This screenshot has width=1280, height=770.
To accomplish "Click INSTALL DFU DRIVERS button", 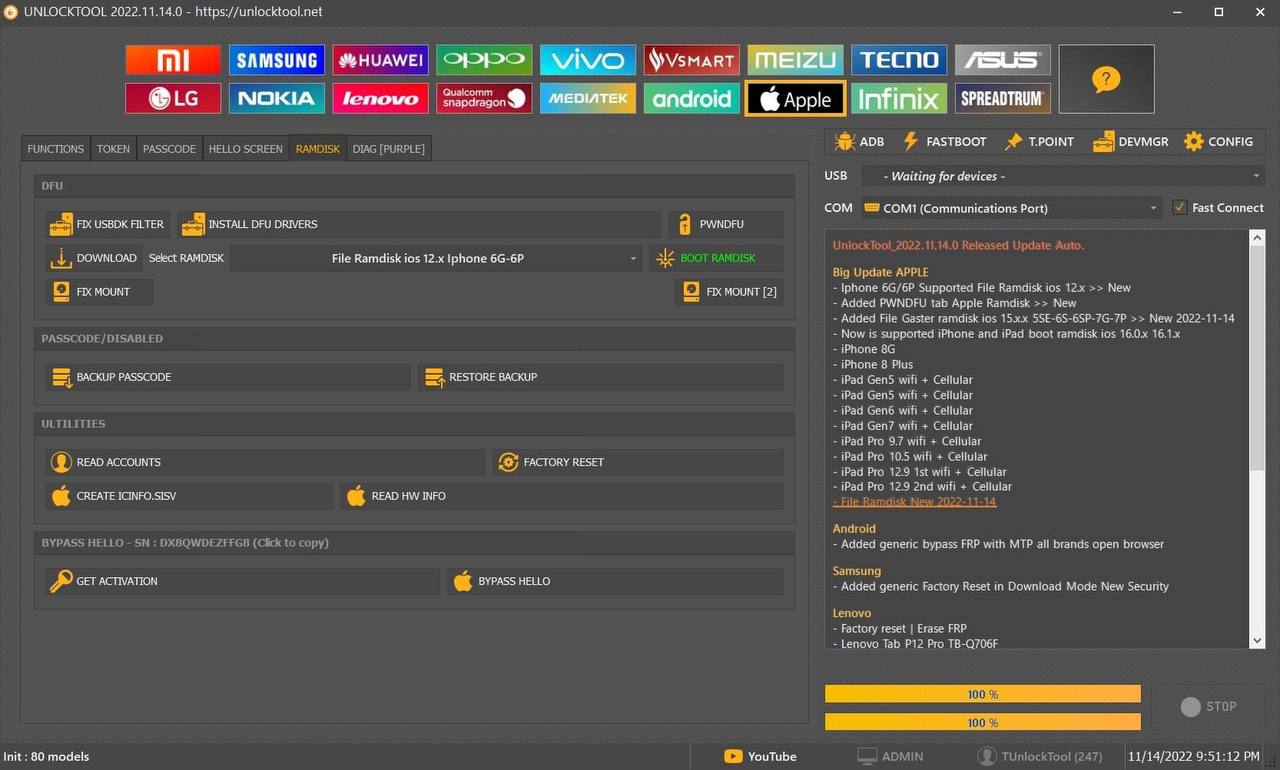I will click(419, 224).
